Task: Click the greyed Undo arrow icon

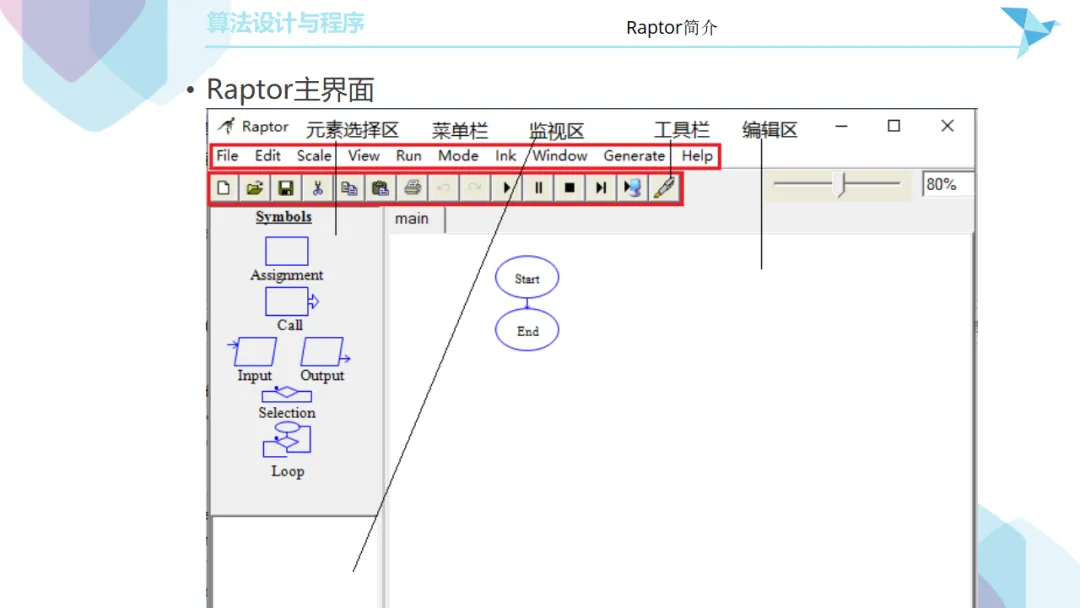Action: click(x=444, y=188)
